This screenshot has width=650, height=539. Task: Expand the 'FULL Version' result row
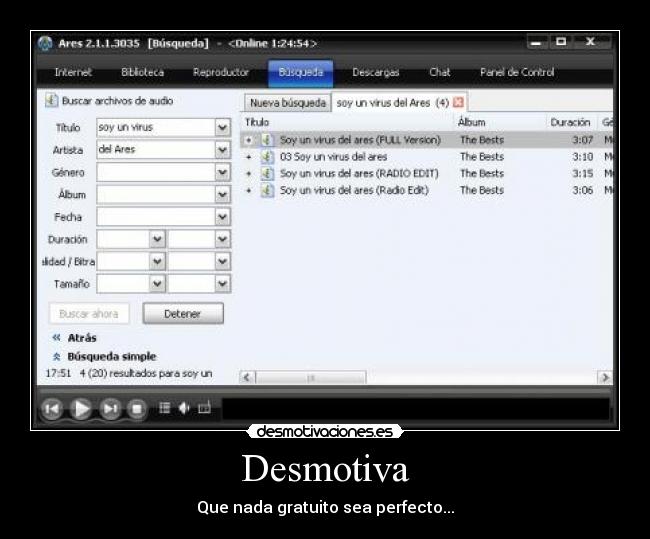point(249,140)
